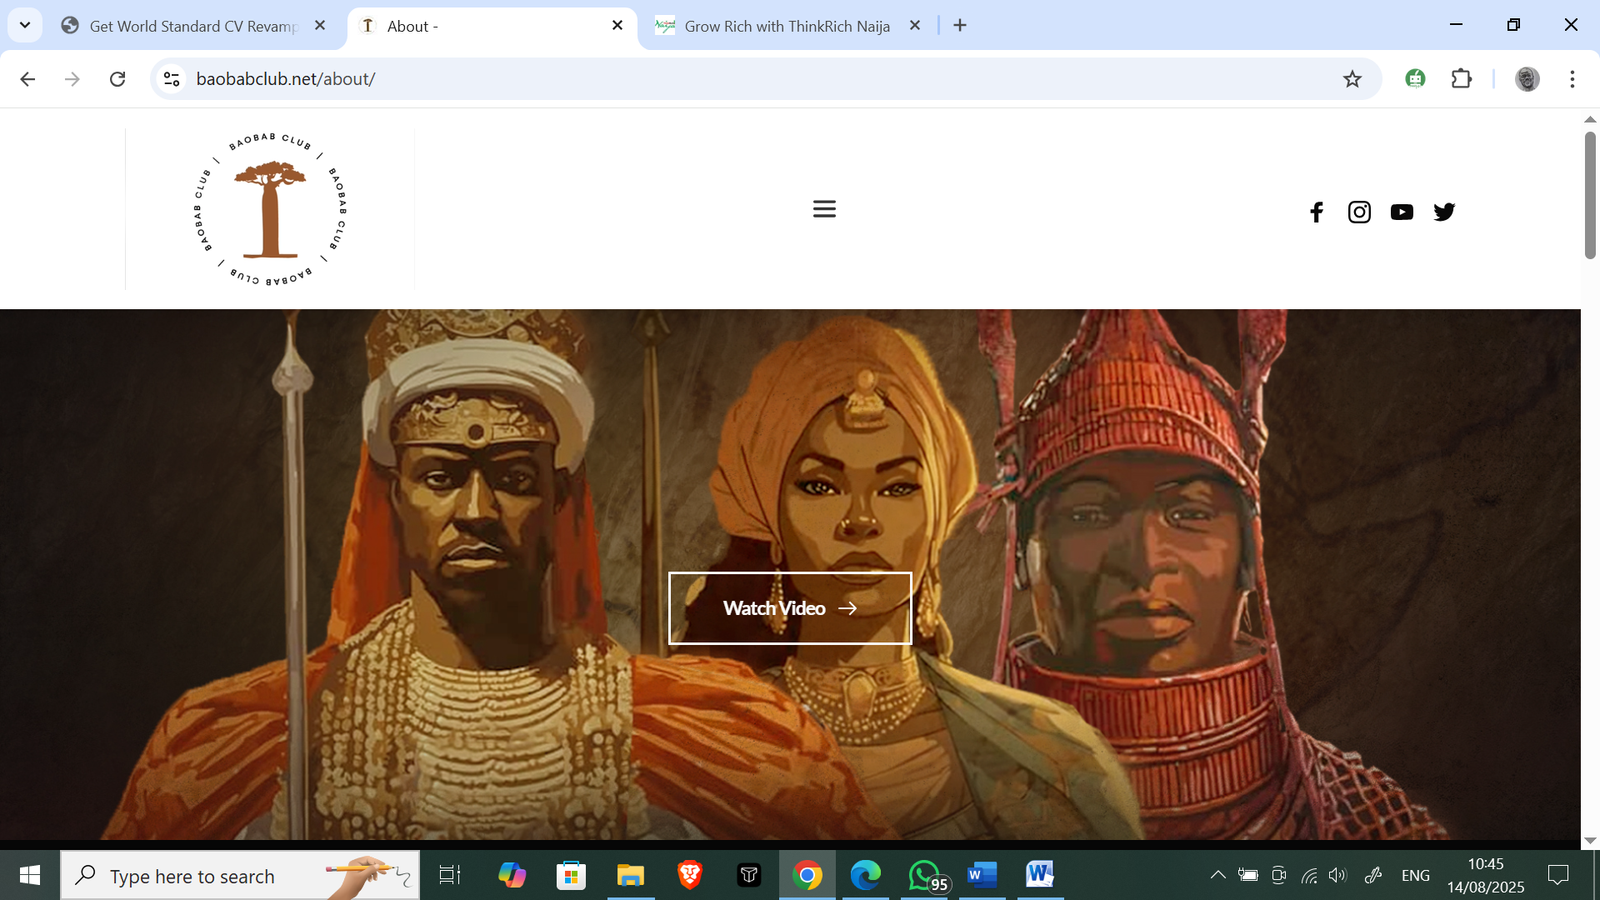
Task: Click the Baobab Club tree logo
Action: click(x=270, y=209)
